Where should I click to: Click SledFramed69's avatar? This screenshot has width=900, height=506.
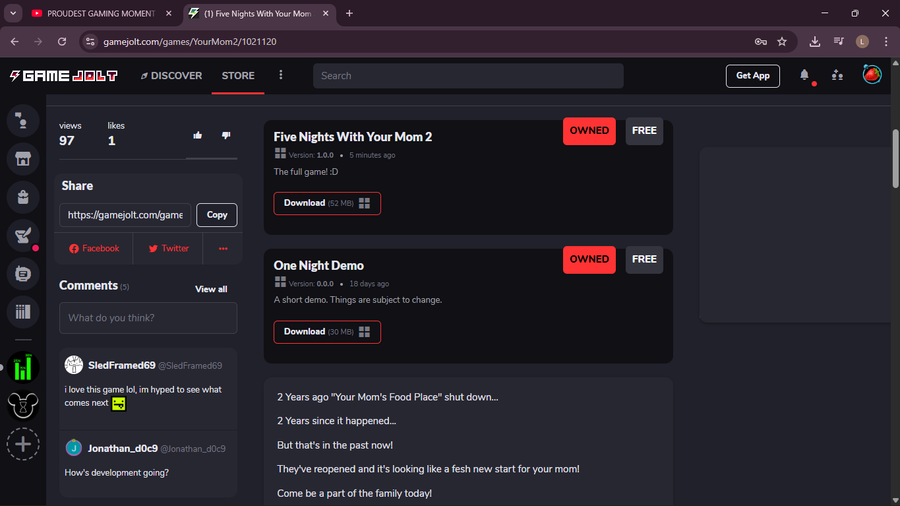pos(73,365)
